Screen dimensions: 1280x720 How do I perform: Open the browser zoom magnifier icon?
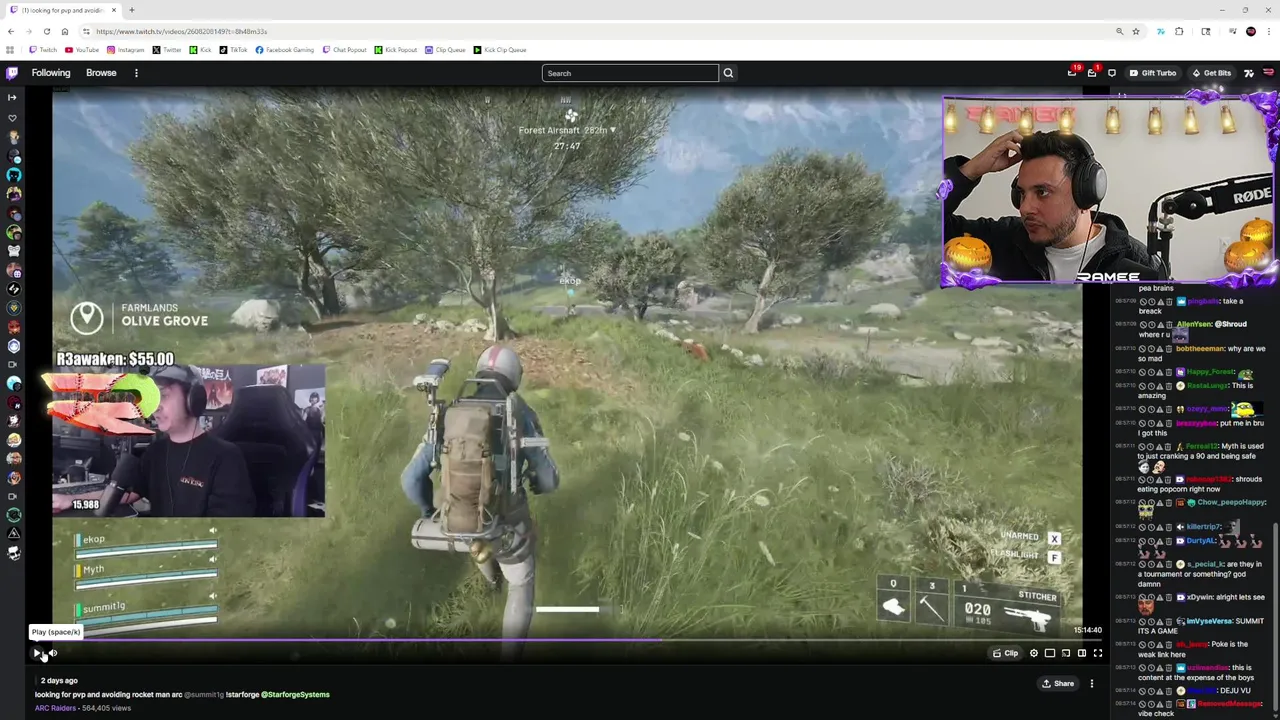click(x=1119, y=32)
